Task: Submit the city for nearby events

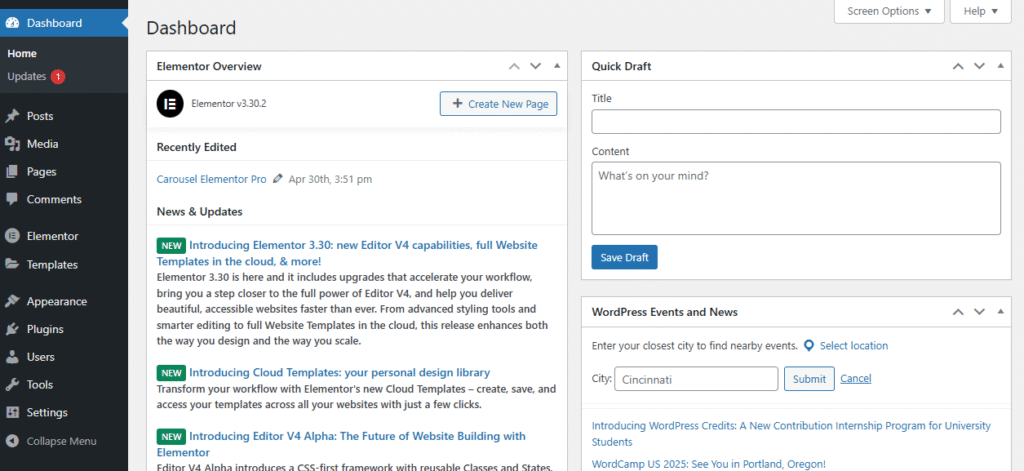Action: pos(809,378)
